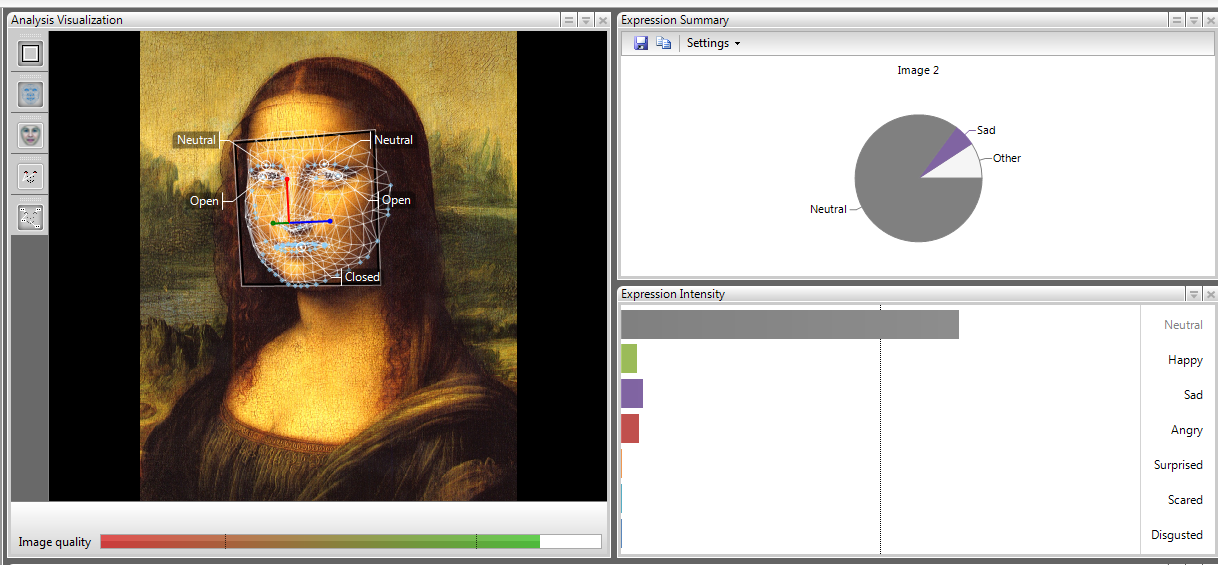Click the 'Other' pie chart label

[x=1007, y=158]
